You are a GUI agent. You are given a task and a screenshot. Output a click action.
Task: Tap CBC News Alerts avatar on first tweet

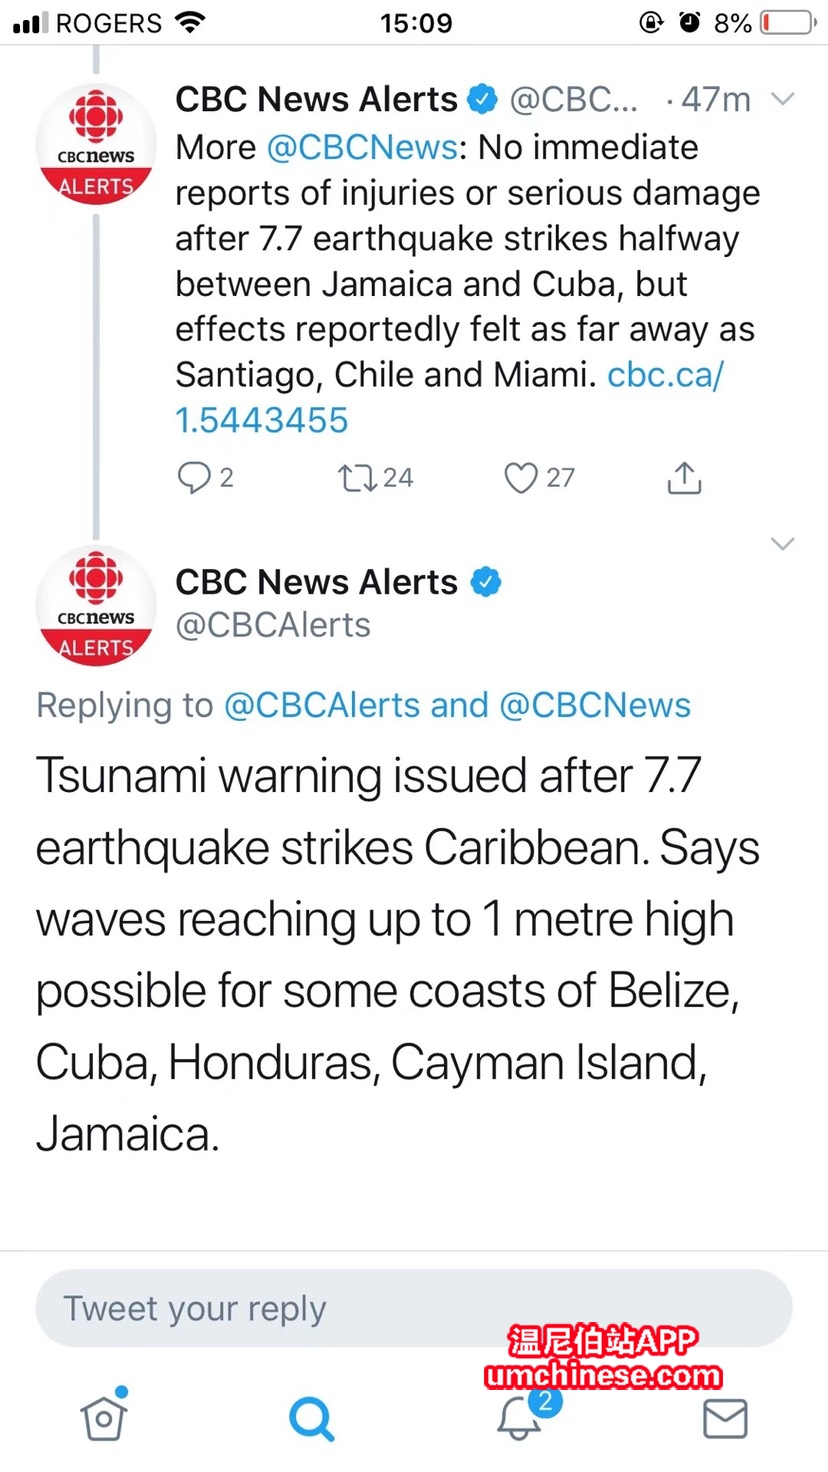[96, 145]
